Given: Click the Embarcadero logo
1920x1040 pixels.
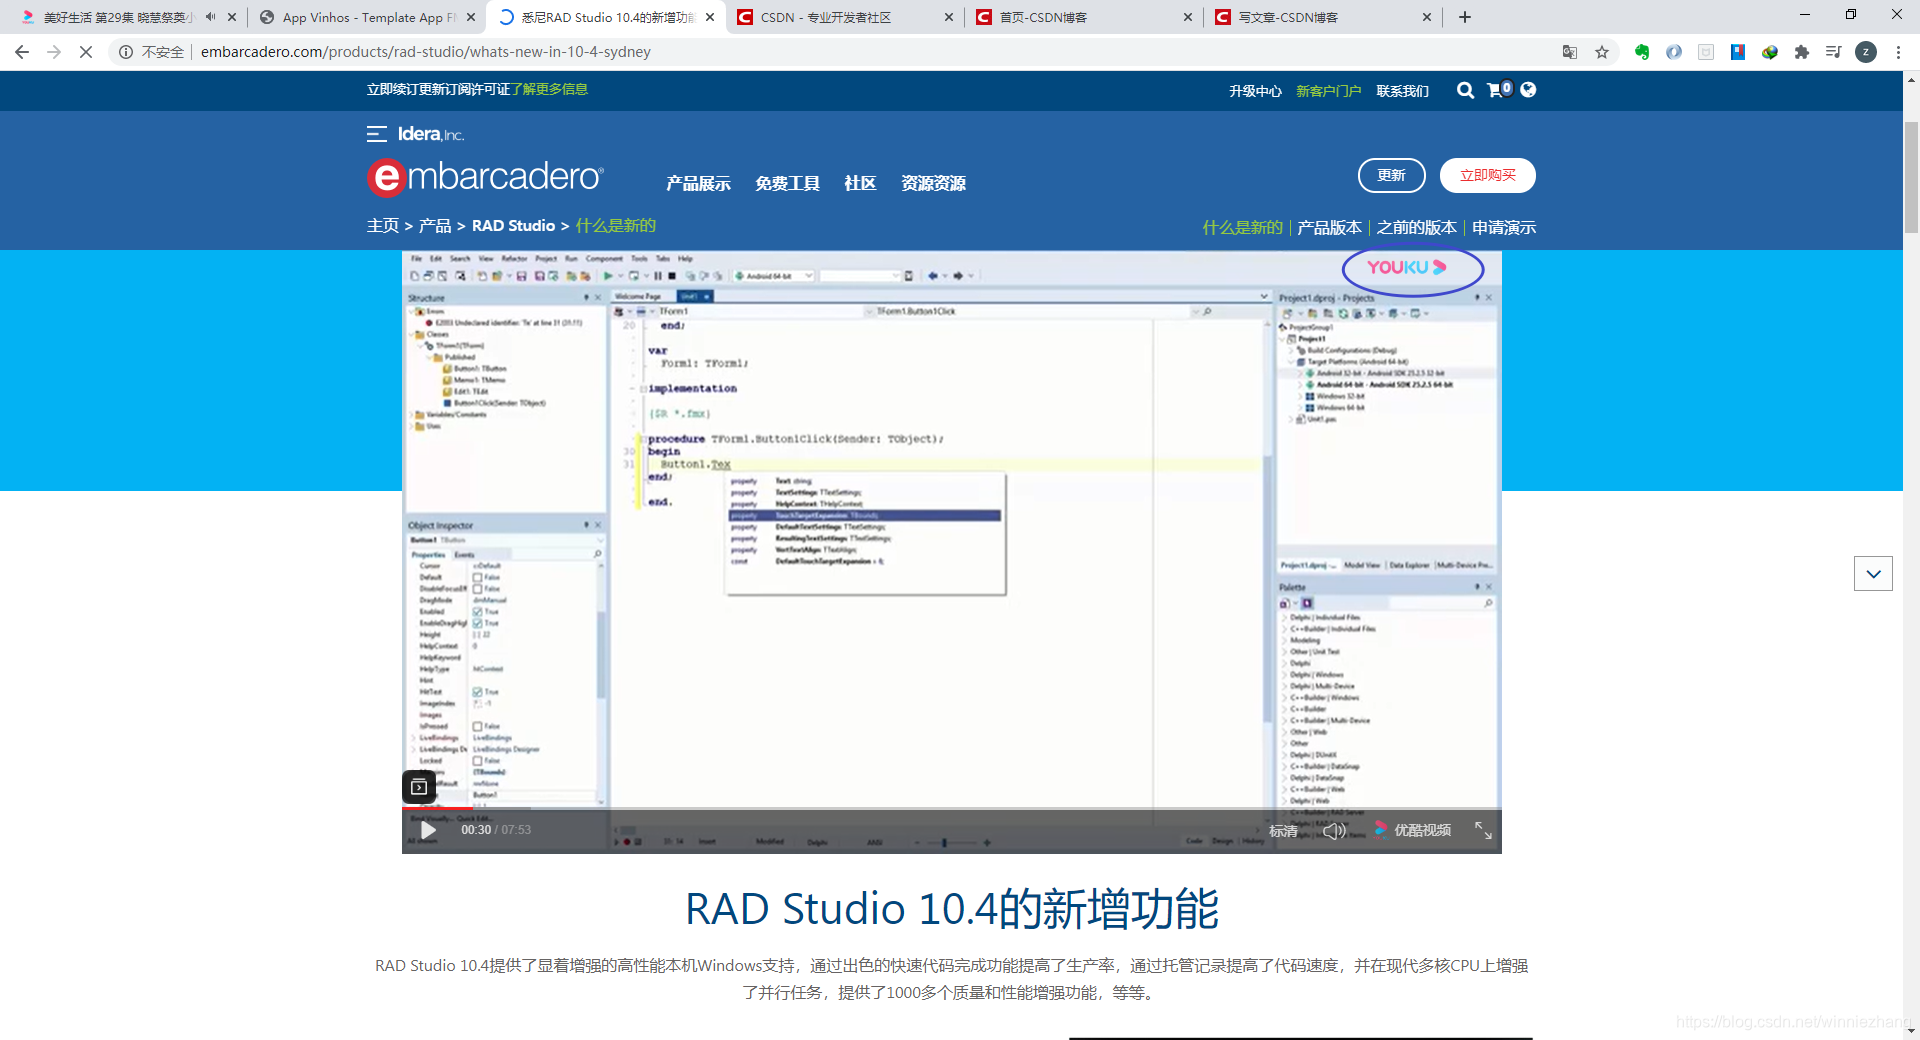Looking at the screenshot, I should [485, 177].
